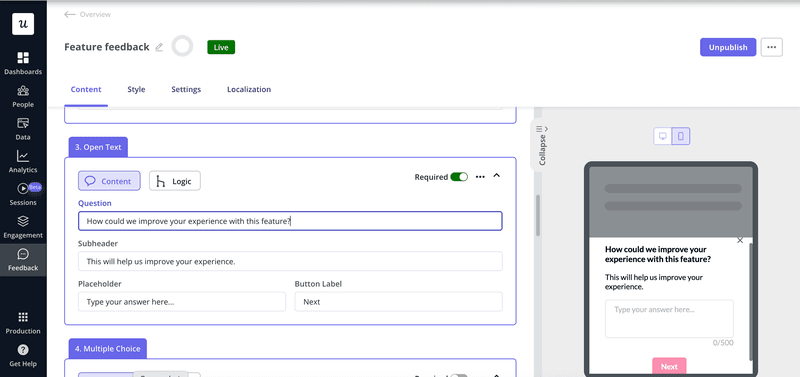Screen dimensions: 800x377
Task: Select the 3. Open Text header
Action: pyautogui.click(x=98, y=147)
